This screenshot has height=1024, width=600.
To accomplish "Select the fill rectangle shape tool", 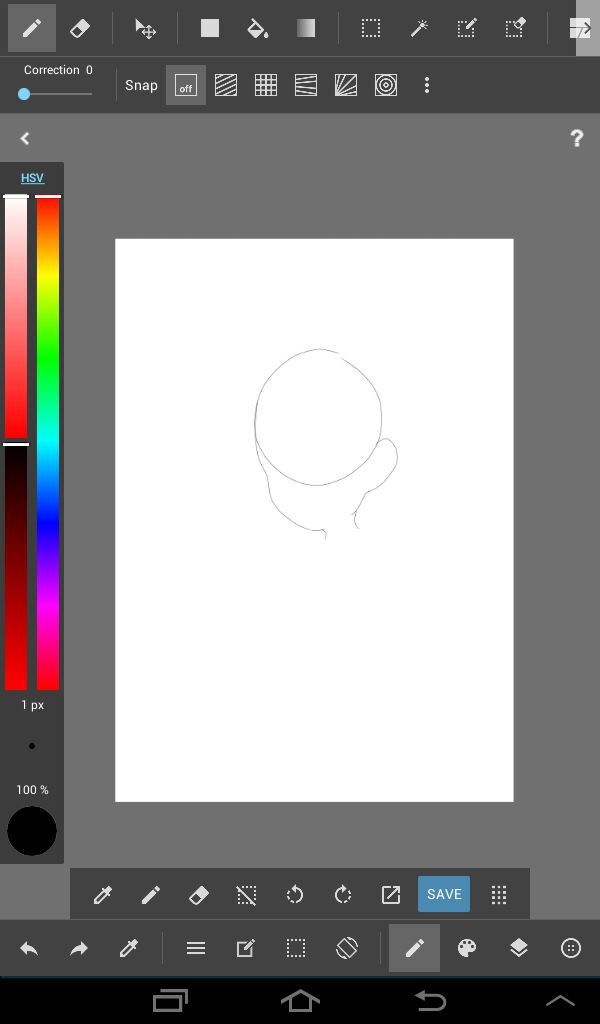I will (210, 28).
